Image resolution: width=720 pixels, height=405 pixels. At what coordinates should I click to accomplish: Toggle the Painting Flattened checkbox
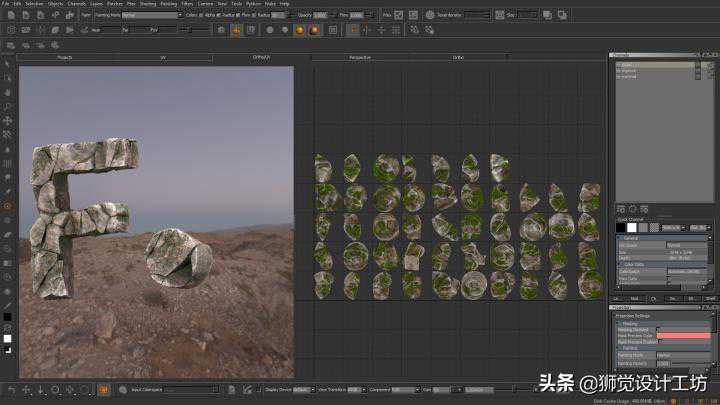658,329
